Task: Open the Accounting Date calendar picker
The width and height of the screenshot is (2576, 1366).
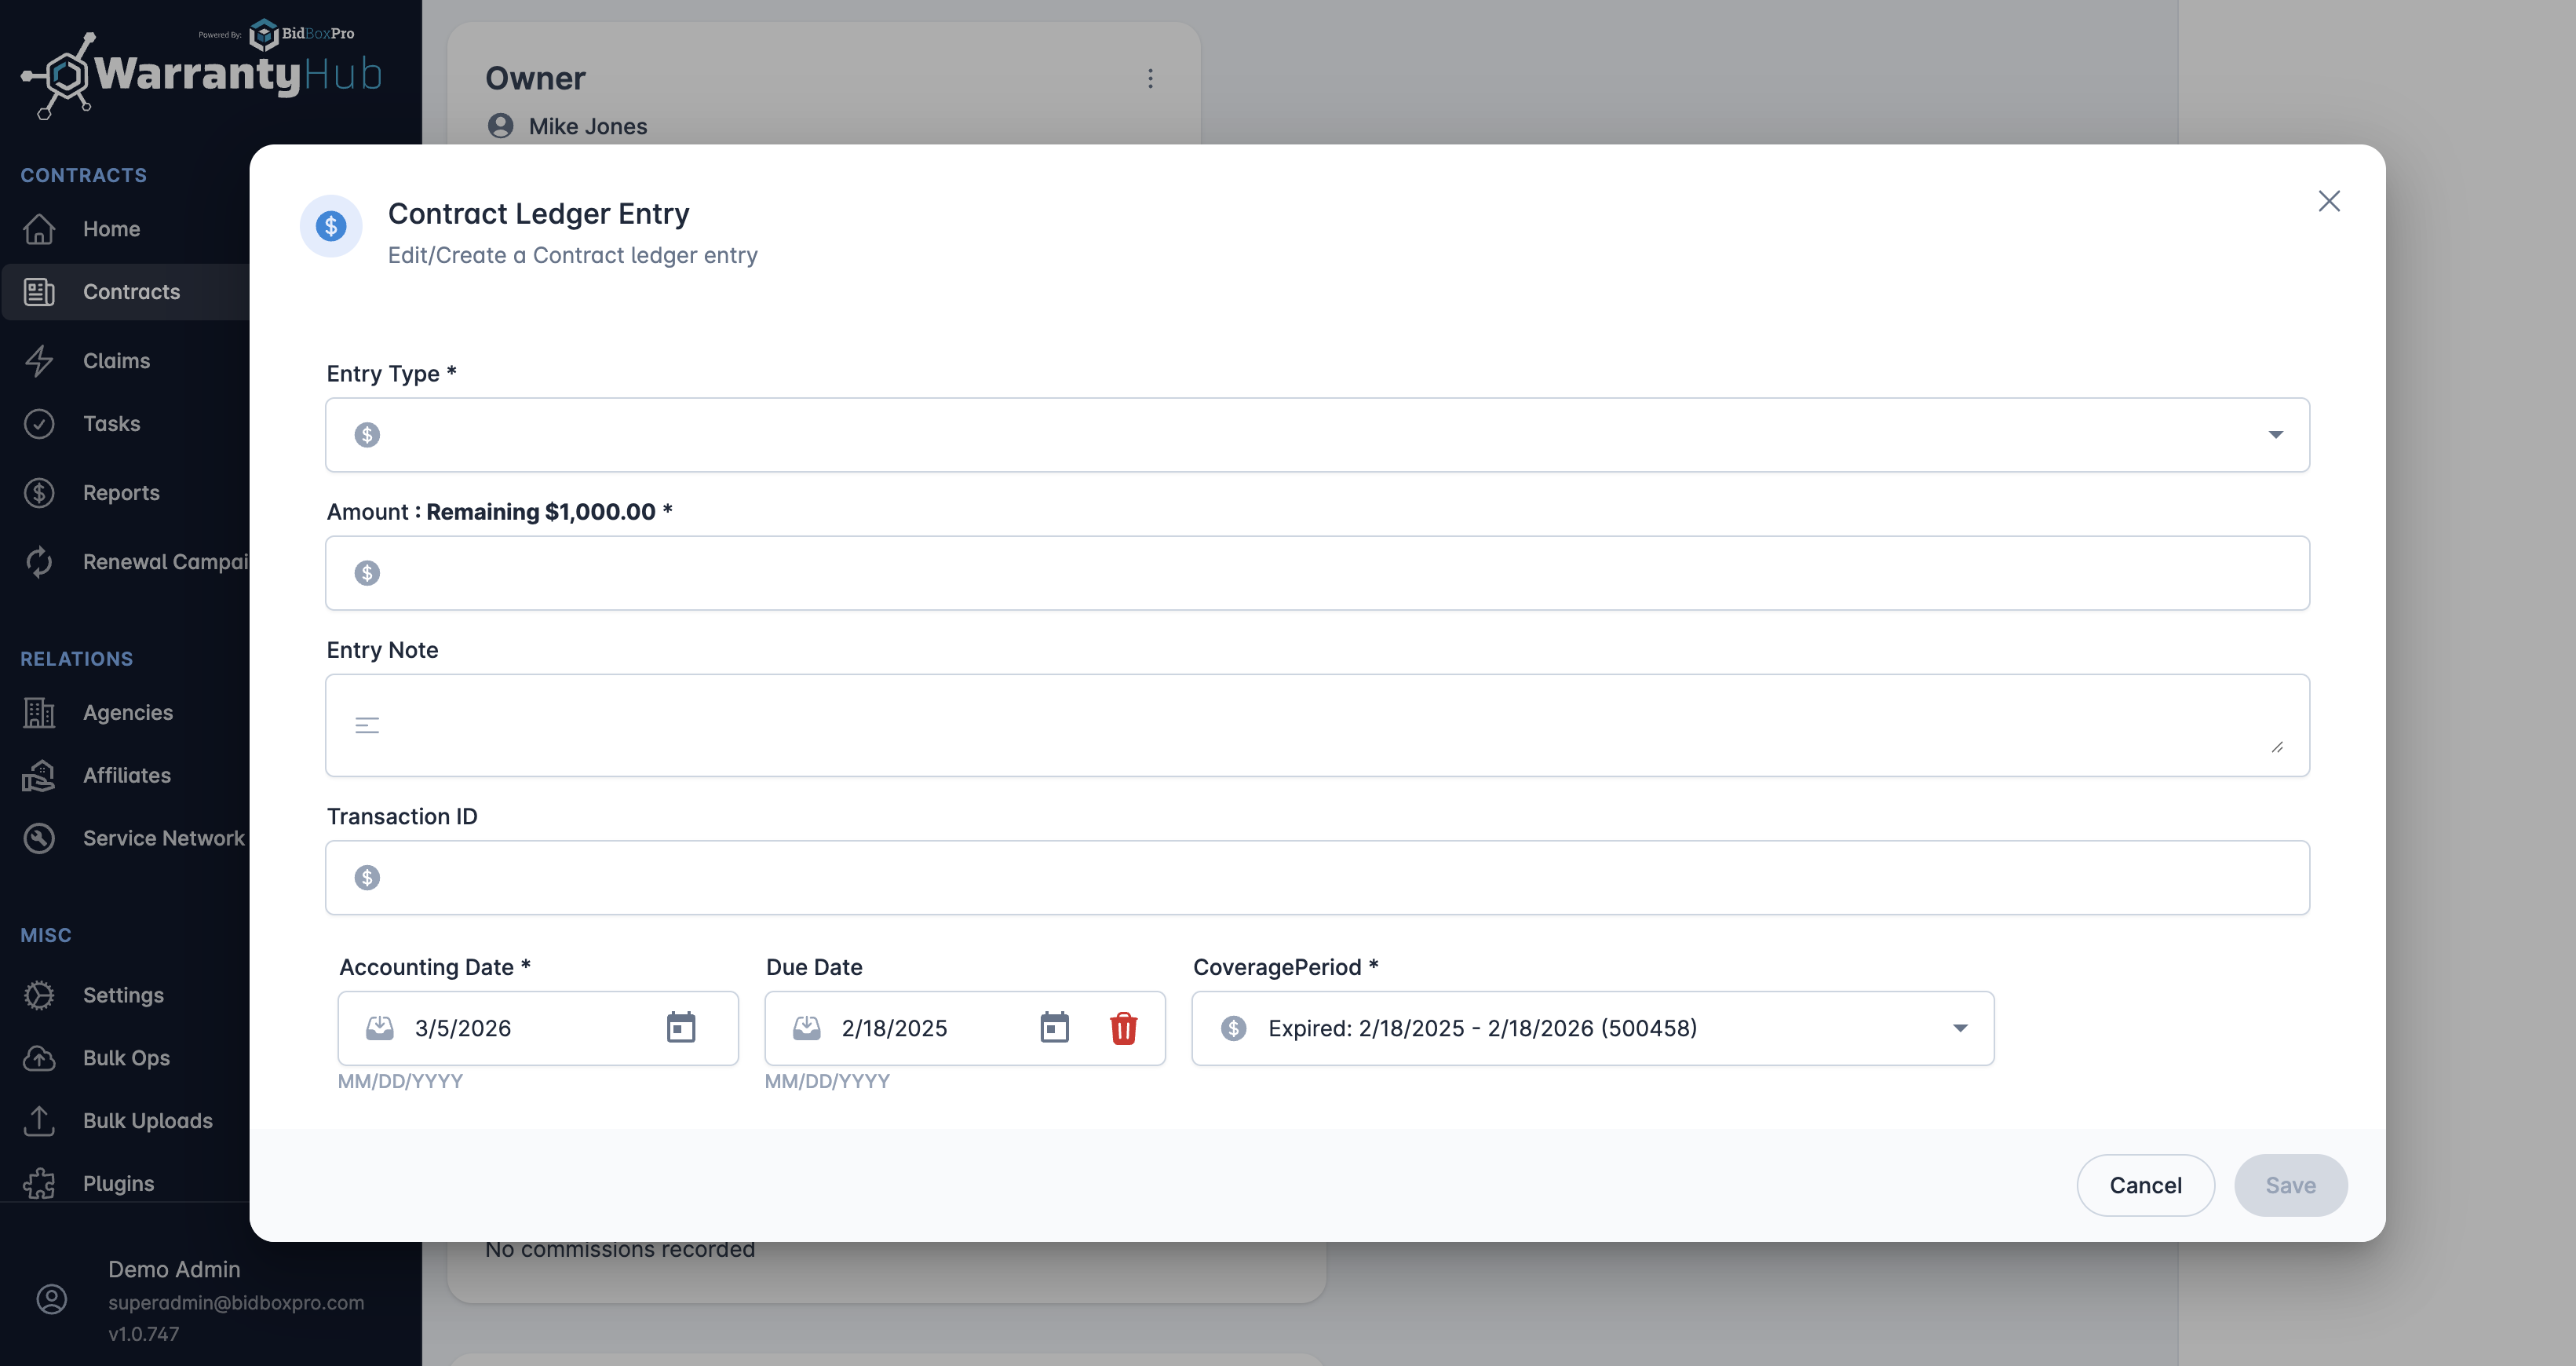Action: [680, 1027]
